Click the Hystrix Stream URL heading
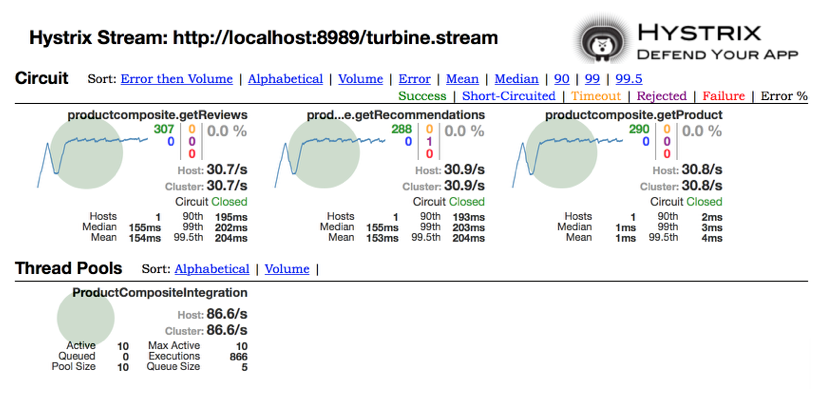 [263, 38]
